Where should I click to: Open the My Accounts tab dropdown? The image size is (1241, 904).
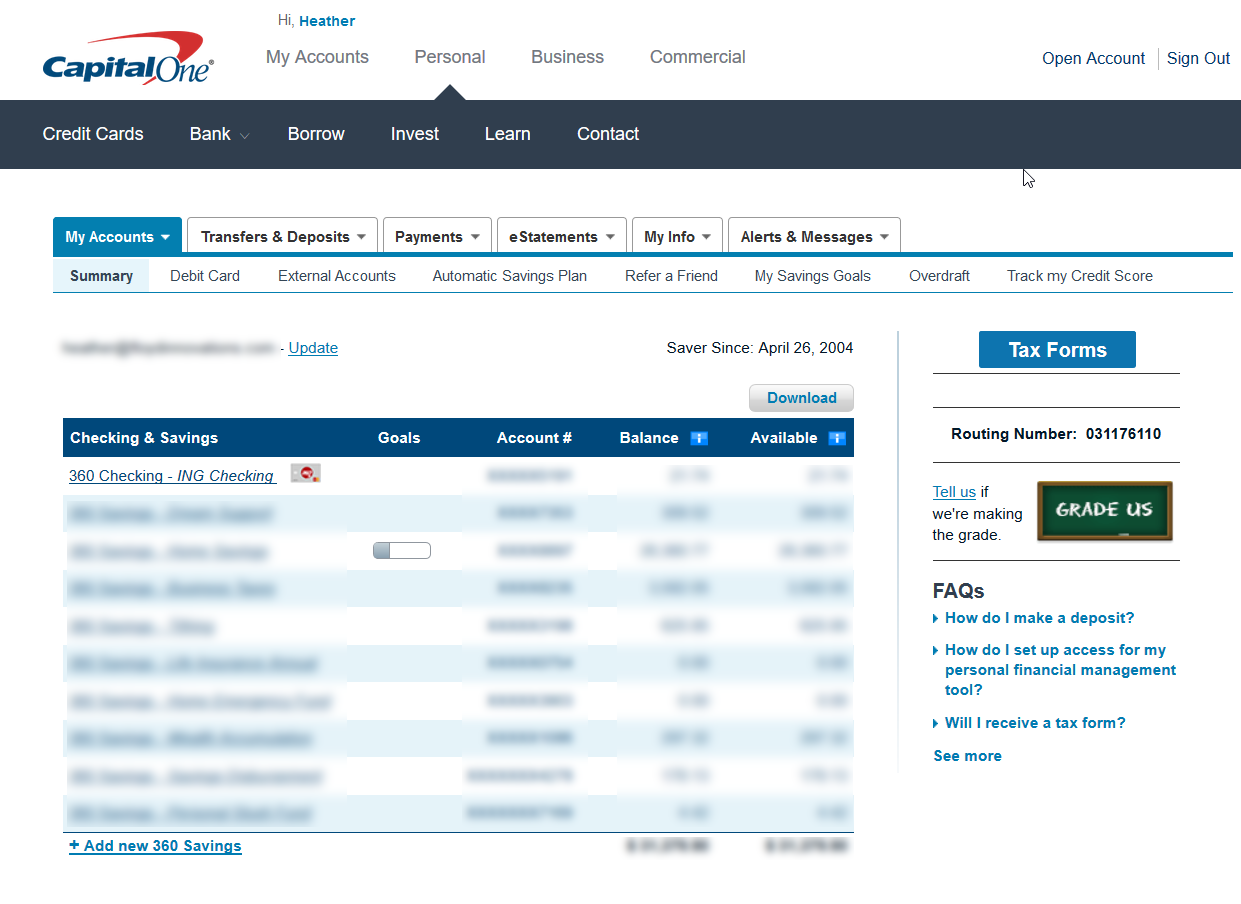117,237
